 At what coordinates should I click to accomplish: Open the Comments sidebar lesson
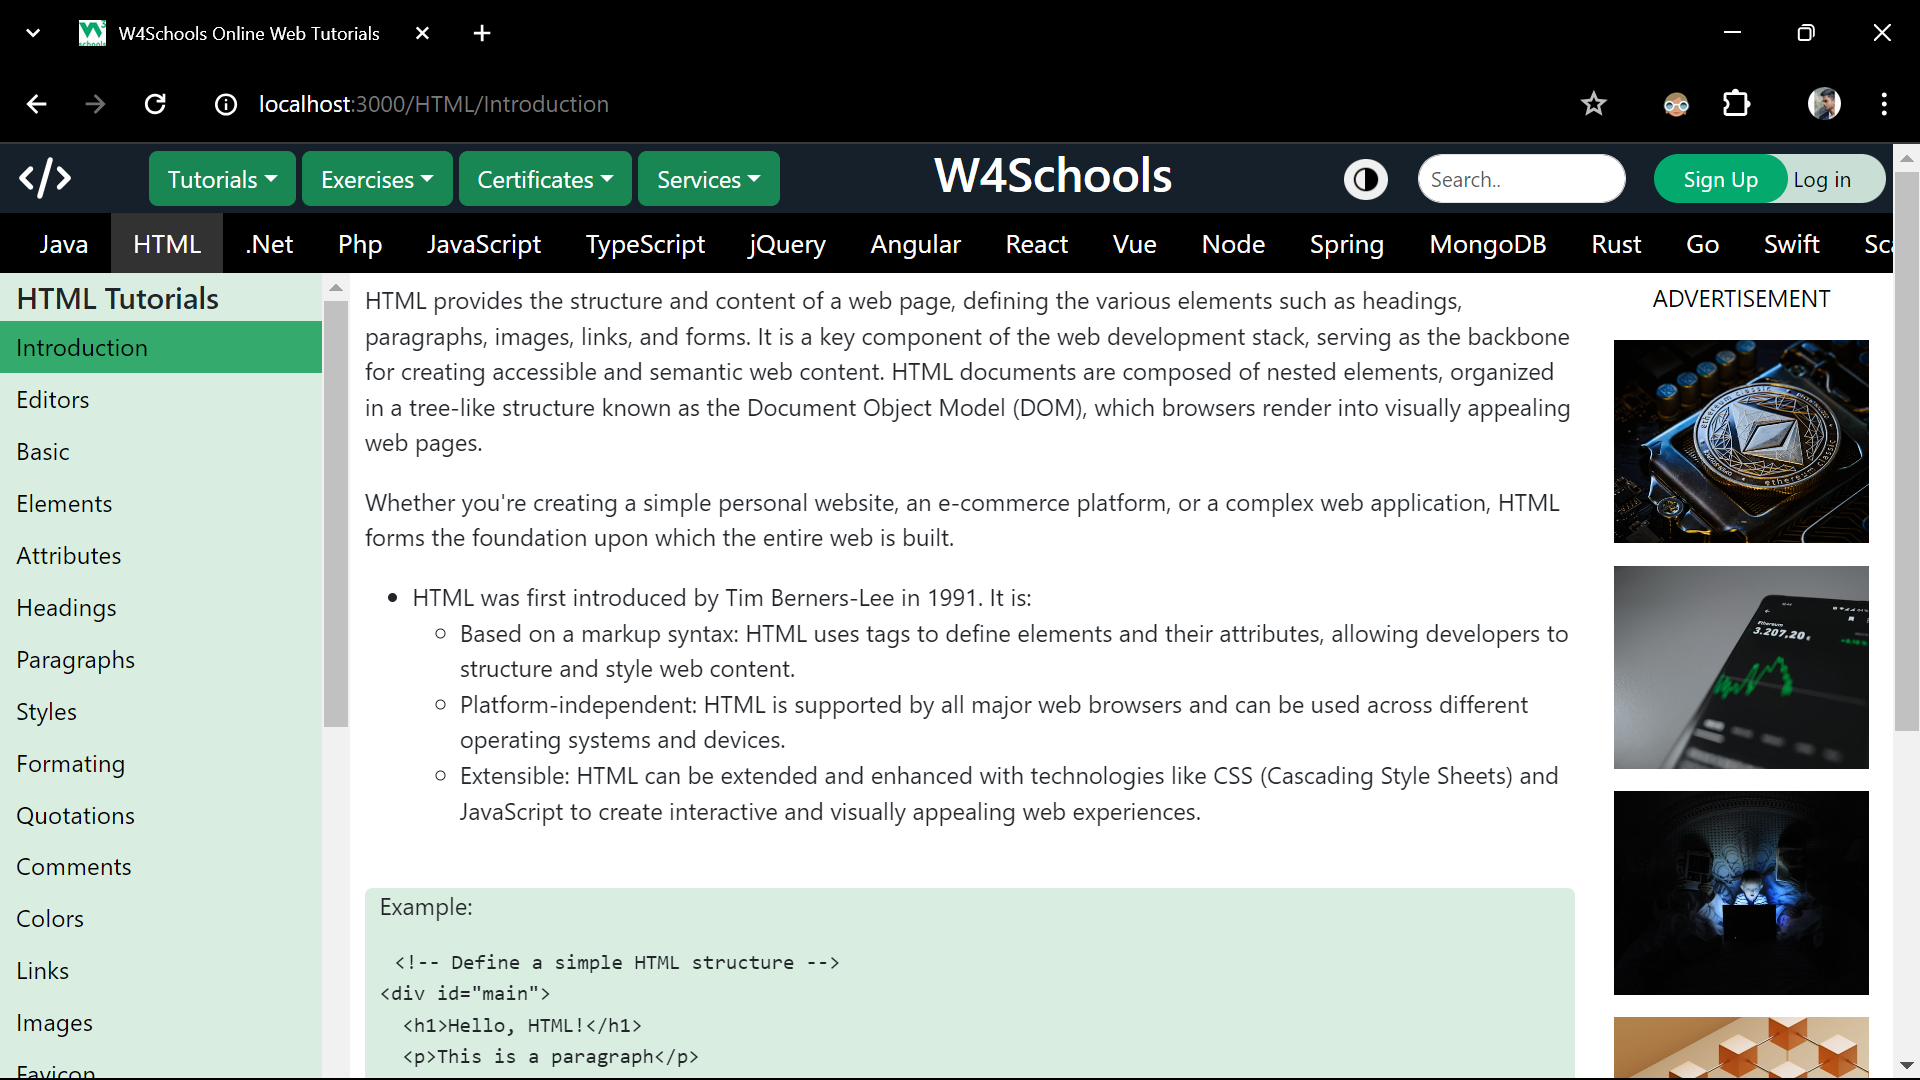tap(161, 866)
